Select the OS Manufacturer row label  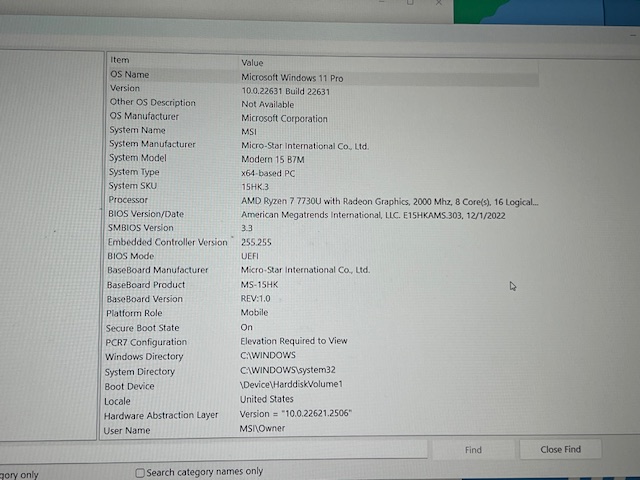[144, 116]
